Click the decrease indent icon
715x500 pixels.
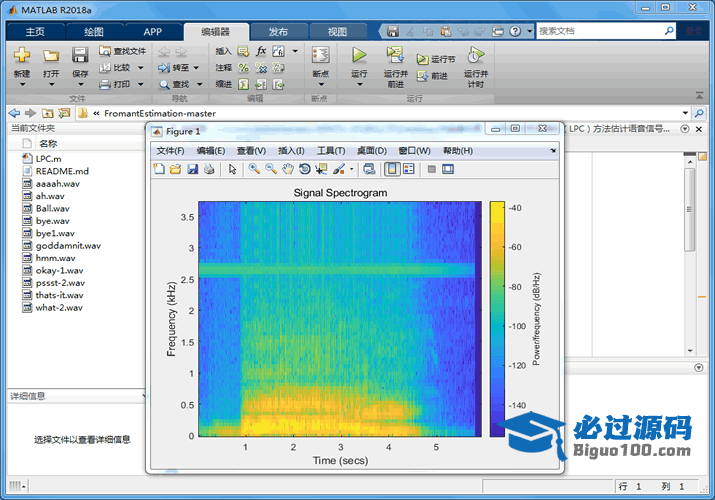278,84
